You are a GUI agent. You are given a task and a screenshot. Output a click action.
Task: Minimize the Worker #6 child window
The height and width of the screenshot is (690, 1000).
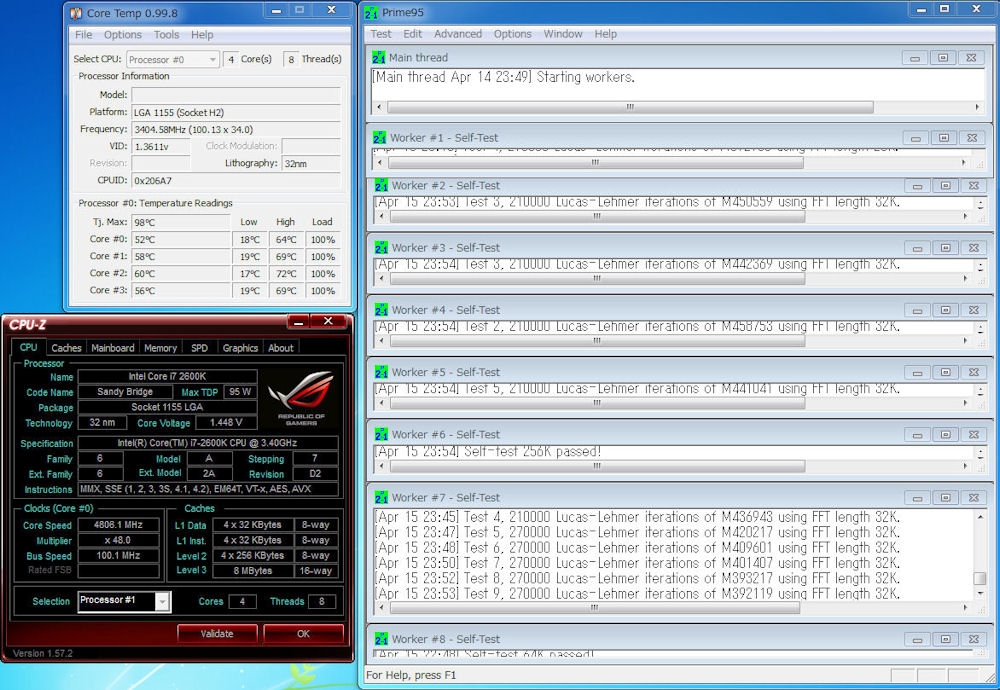(917, 434)
